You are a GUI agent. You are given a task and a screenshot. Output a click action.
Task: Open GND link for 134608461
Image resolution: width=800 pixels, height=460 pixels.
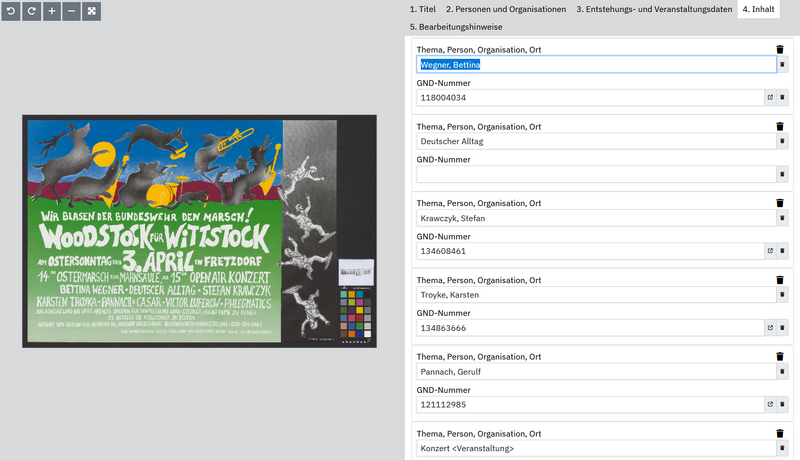click(x=770, y=251)
